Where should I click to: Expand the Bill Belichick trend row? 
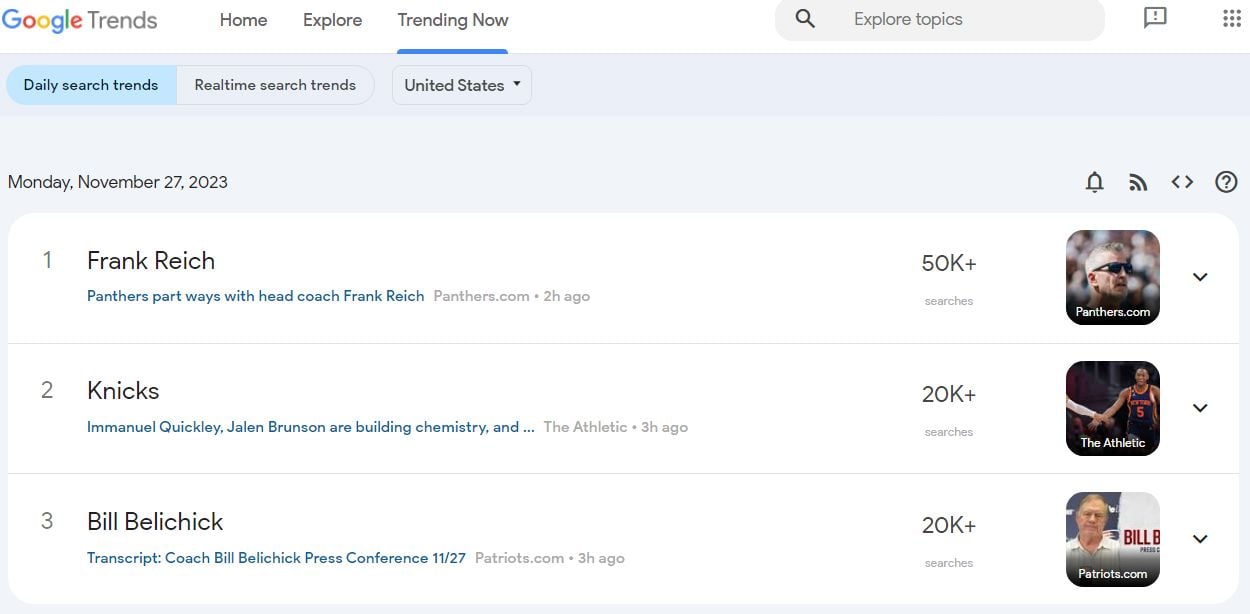tap(1200, 539)
